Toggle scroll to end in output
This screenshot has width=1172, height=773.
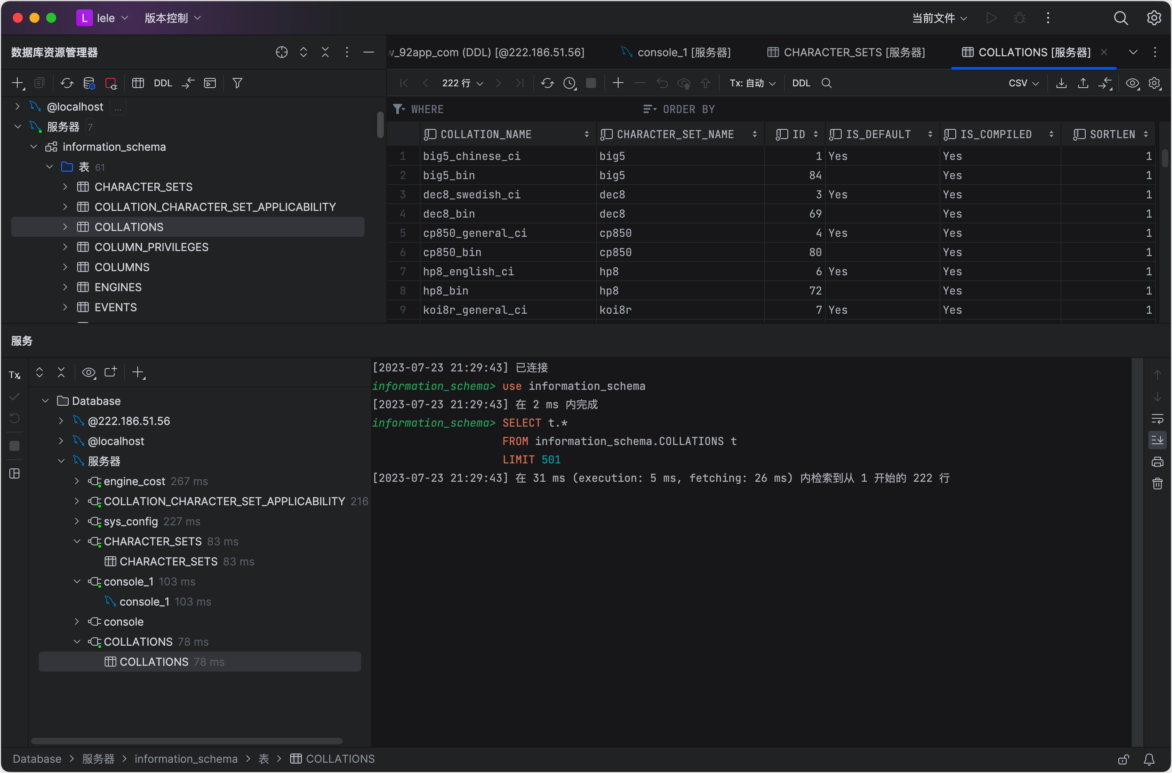coord(1157,440)
